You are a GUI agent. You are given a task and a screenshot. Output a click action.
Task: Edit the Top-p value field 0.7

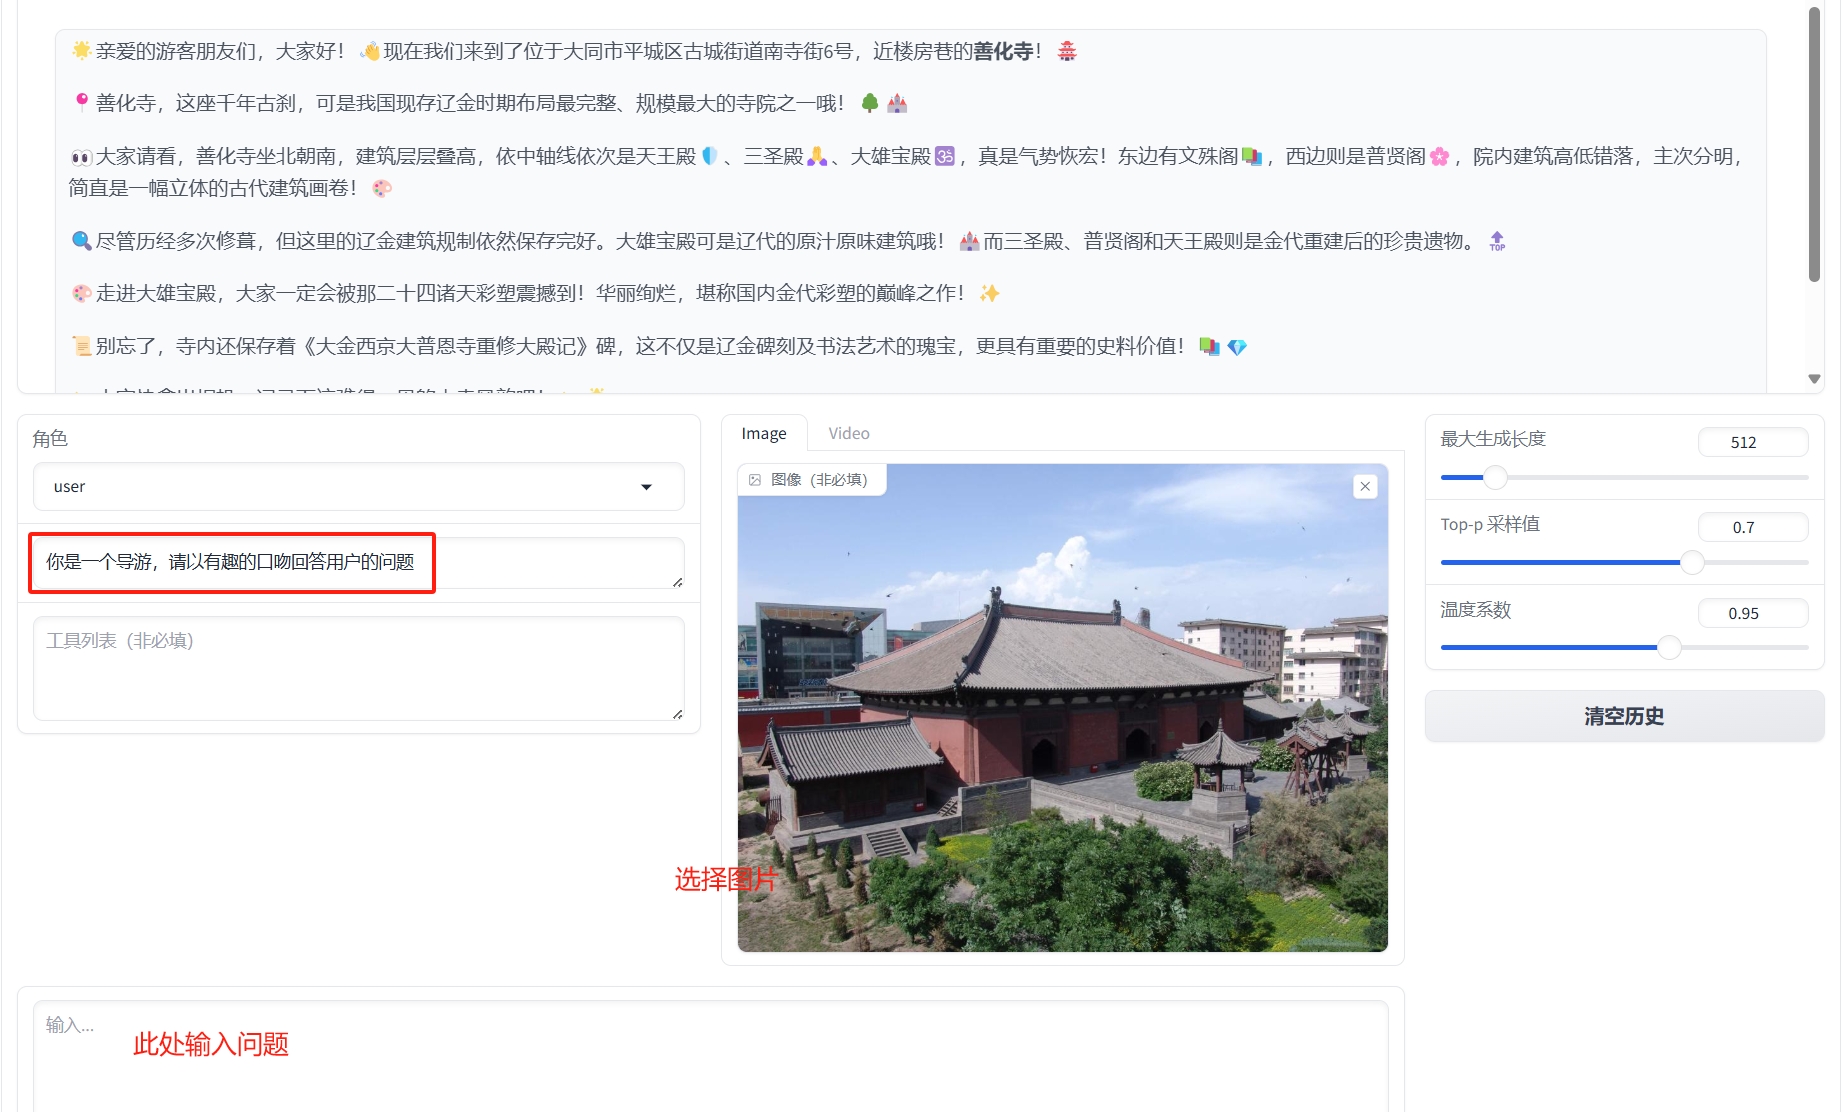tap(1753, 527)
